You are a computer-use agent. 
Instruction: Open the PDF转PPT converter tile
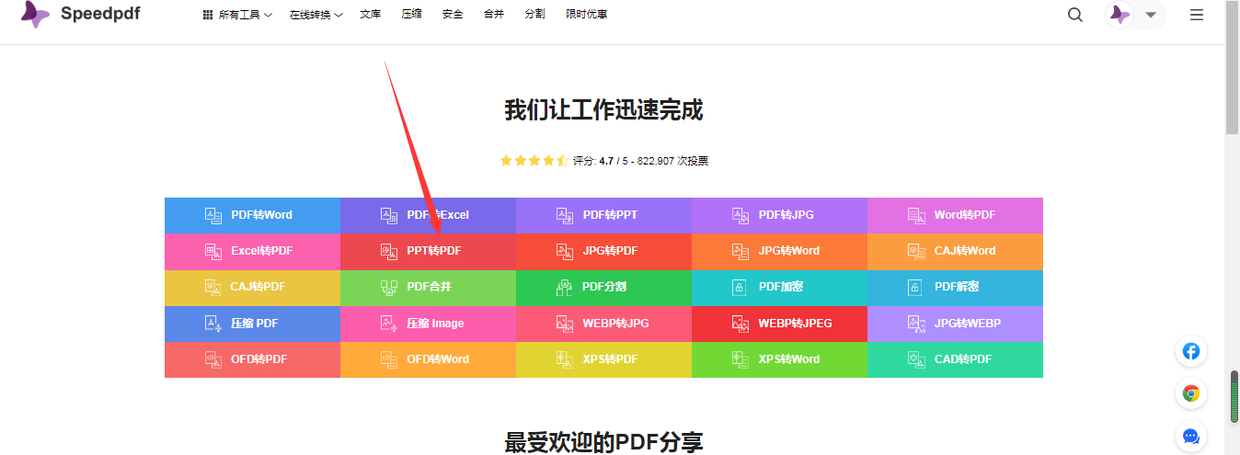click(604, 215)
